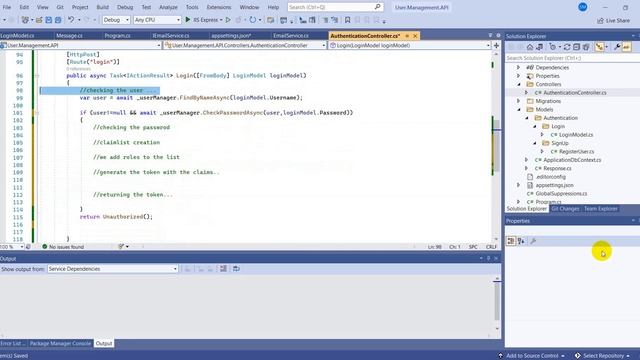Save the current file using the Save icon
This screenshot has height=360, width=640.
click(49, 20)
